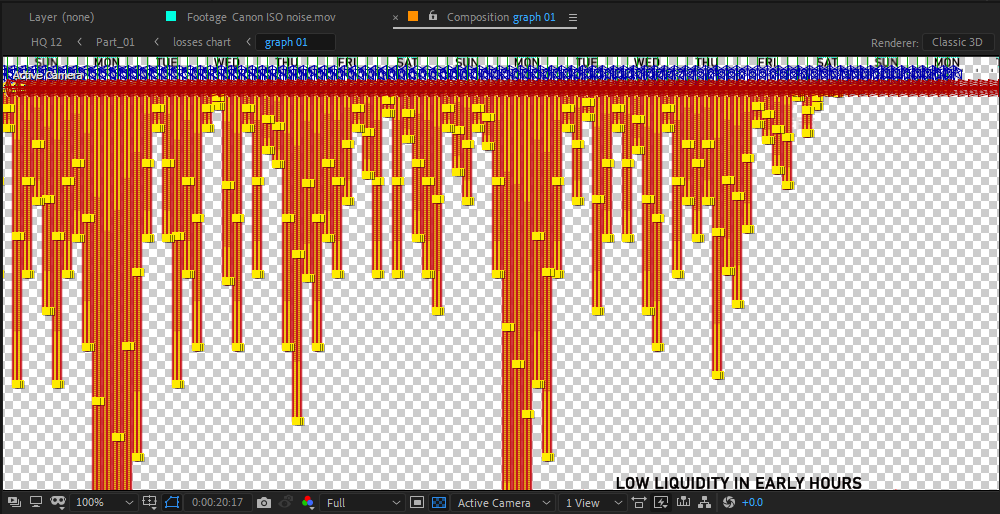Open Composition Flowchart icon
This screenshot has height=514, width=1000.
click(x=705, y=503)
